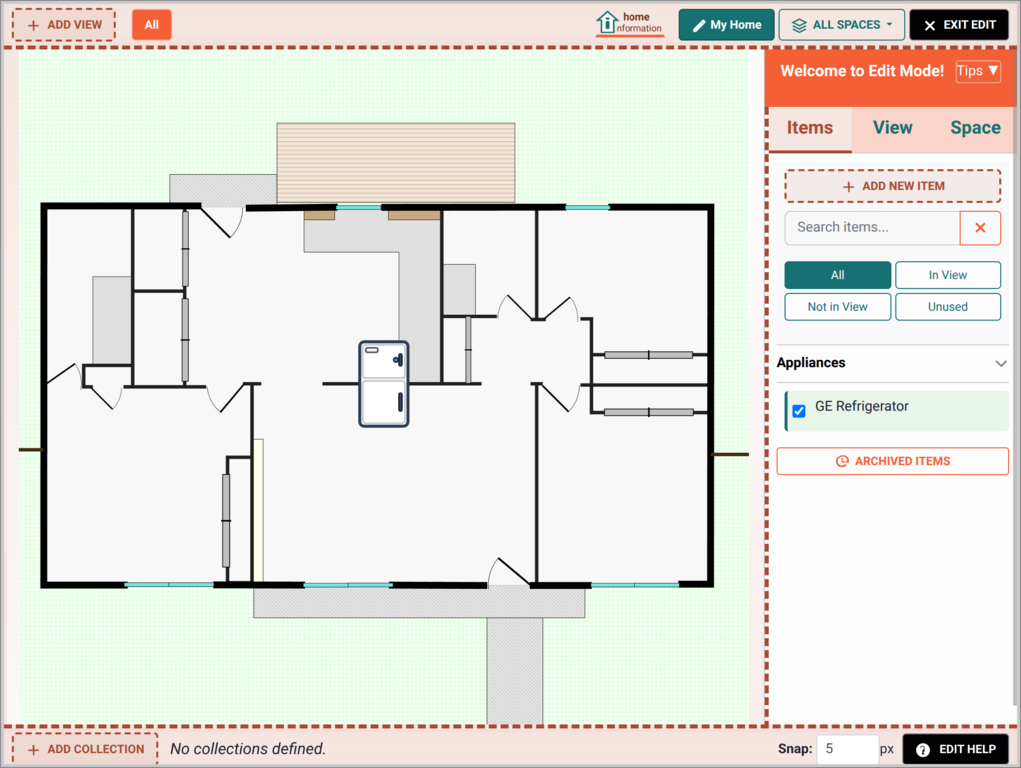Click ADD COLLECTION button
Image resolution: width=1021 pixels, height=768 pixels.
pos(85,749)
